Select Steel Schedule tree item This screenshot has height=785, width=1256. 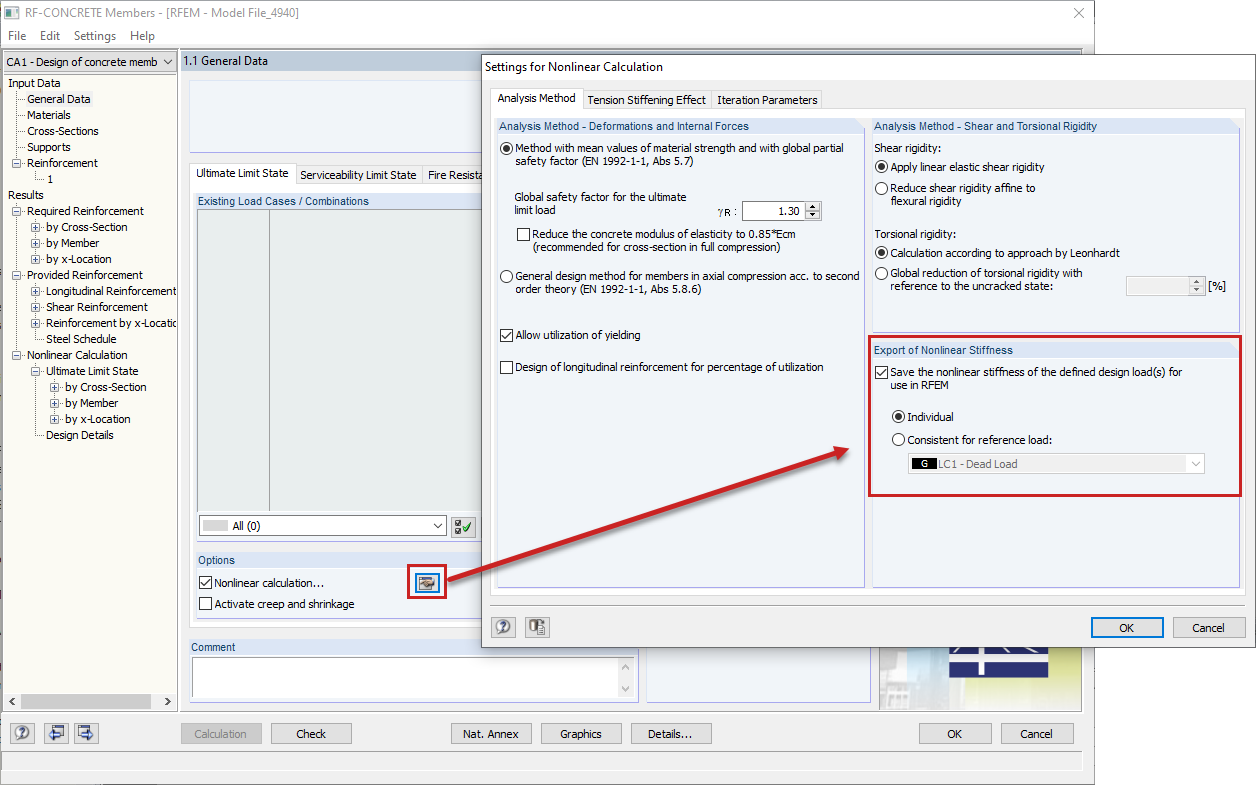(81, 339)
